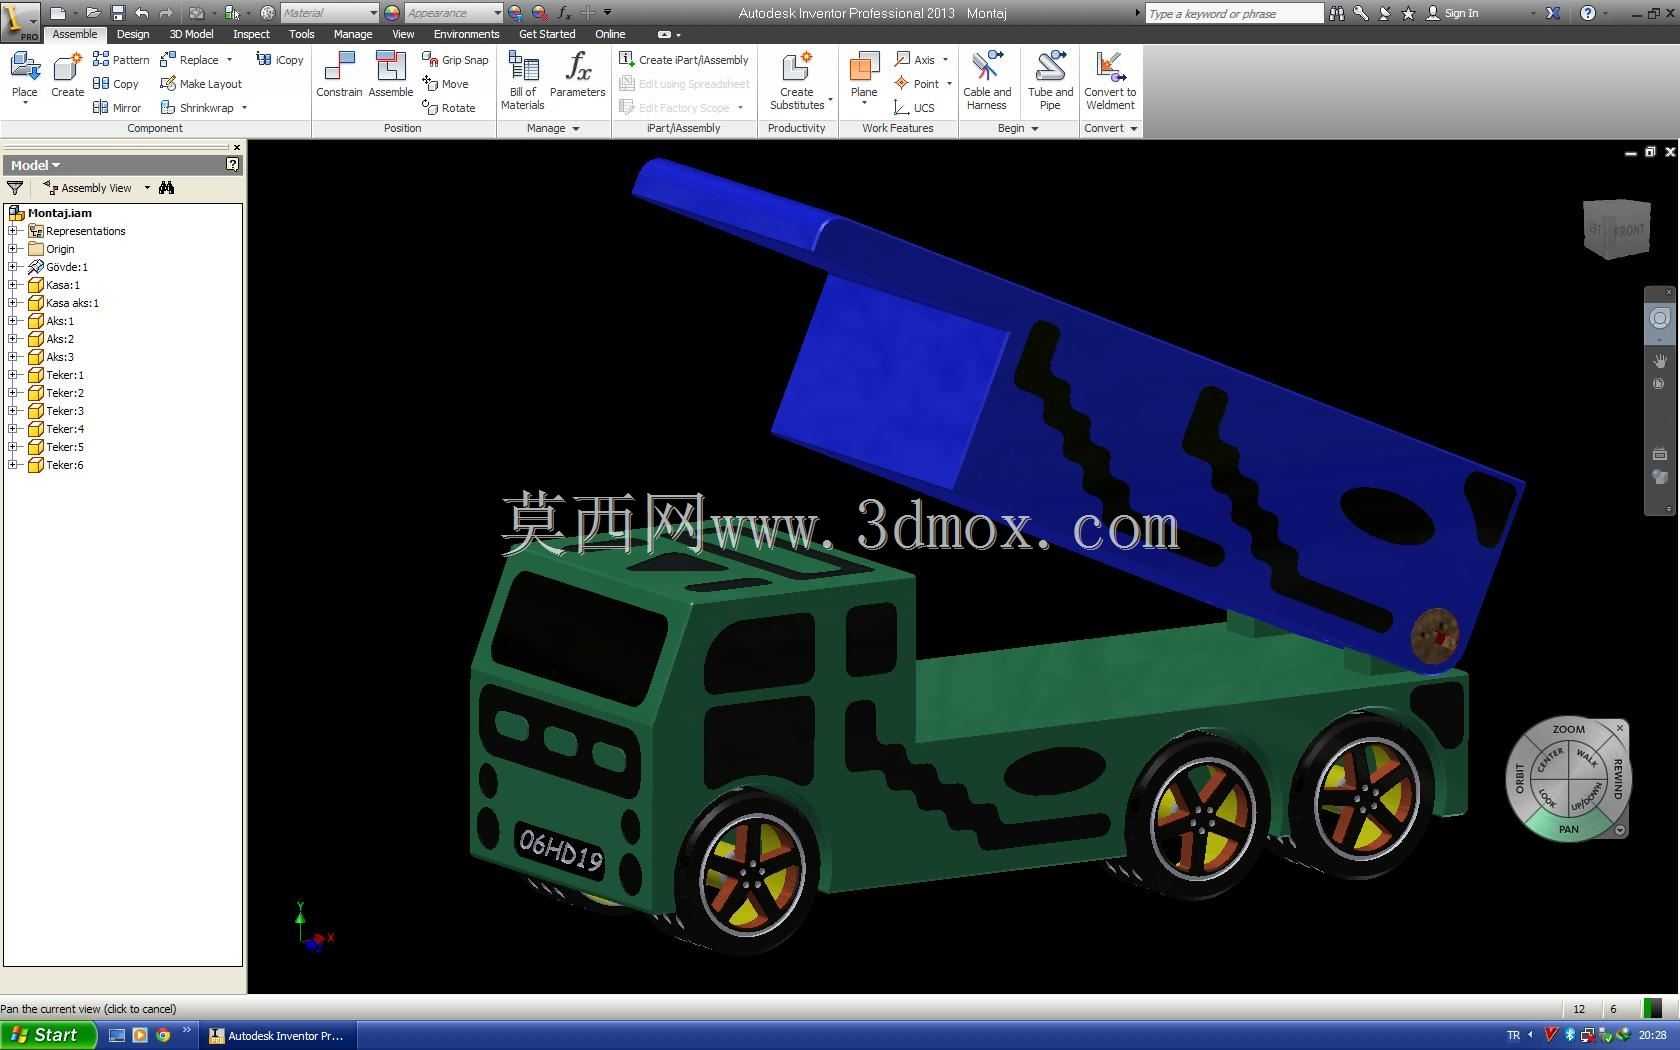Begin Cable and Harness environment
The image size is (1680, 1050).
tap(987, 80)
